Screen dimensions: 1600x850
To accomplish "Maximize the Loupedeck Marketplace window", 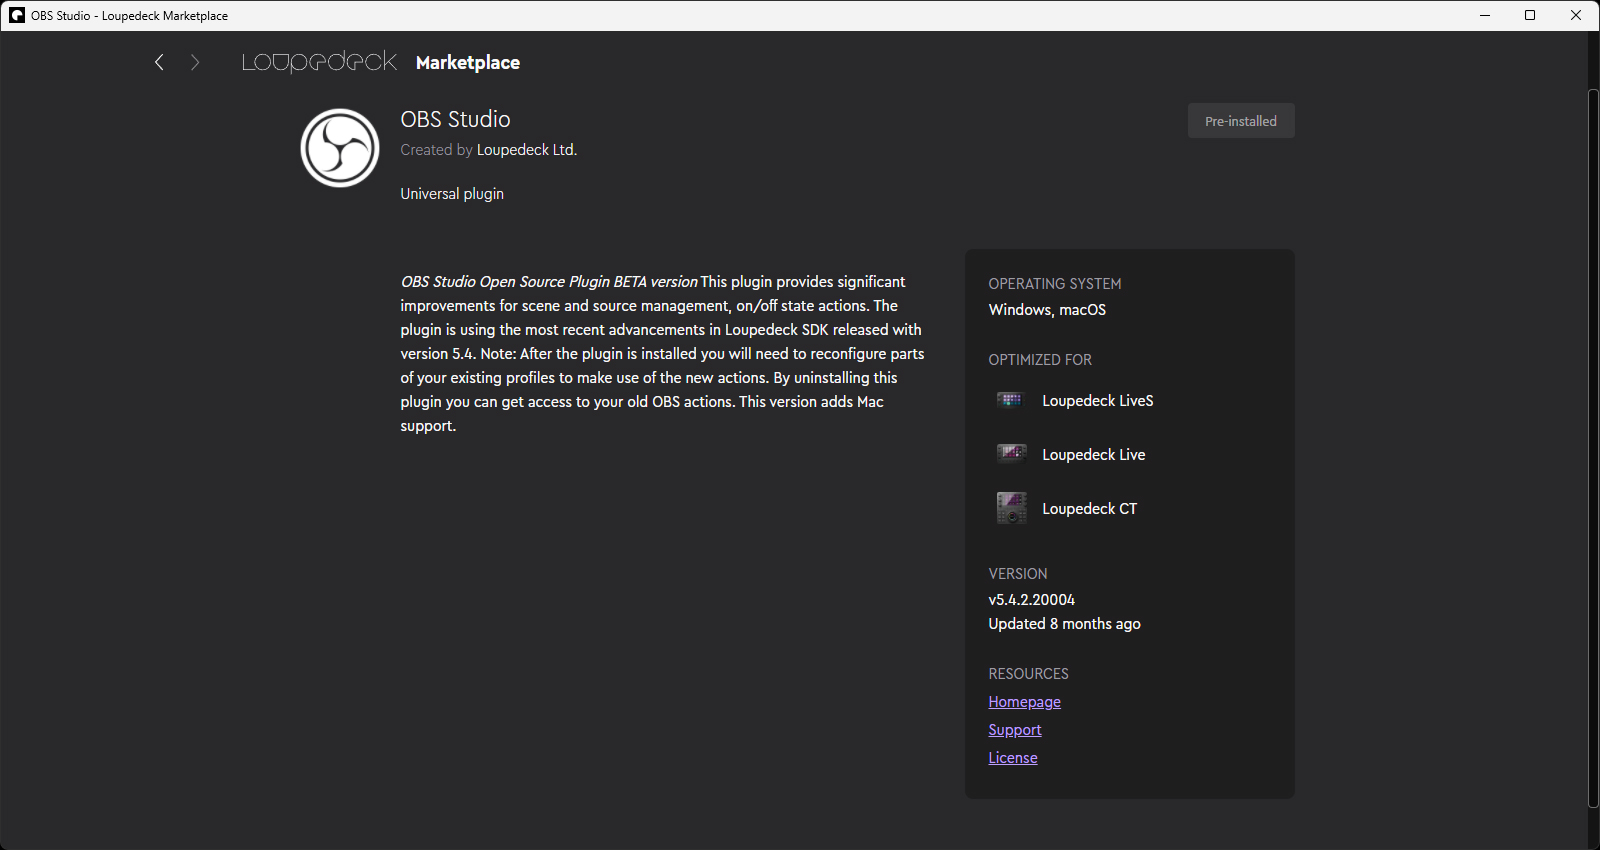I will pos(1530,15).
